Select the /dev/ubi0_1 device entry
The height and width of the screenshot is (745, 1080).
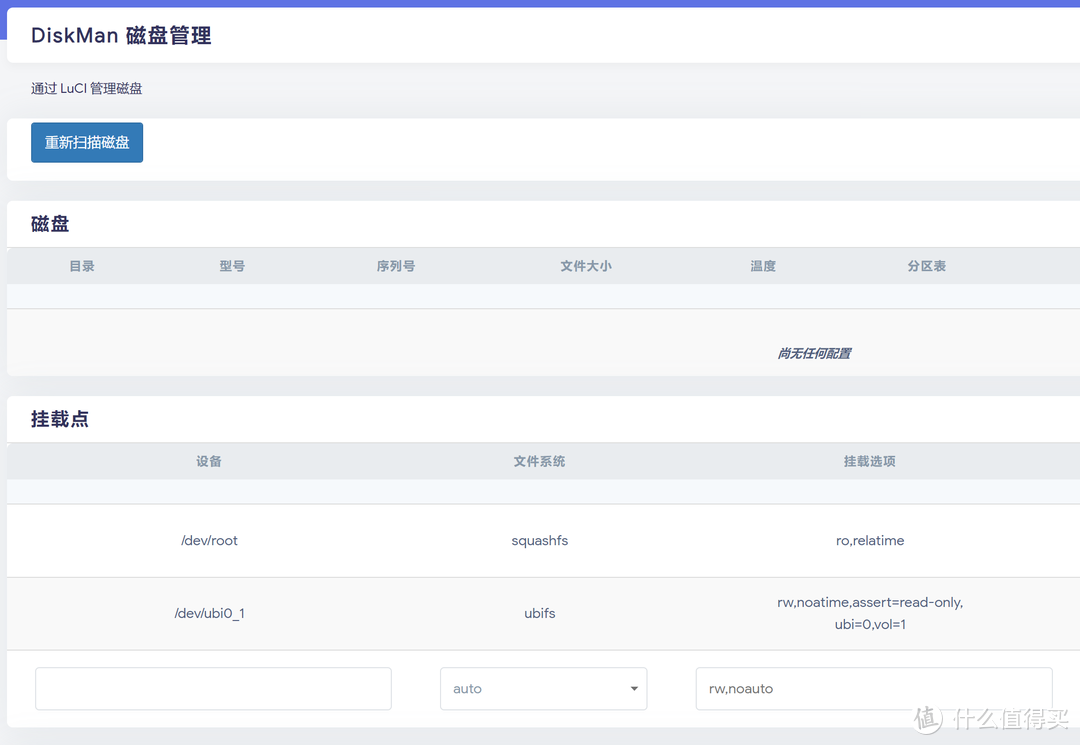pyautogui.click(x=209, y=613)
